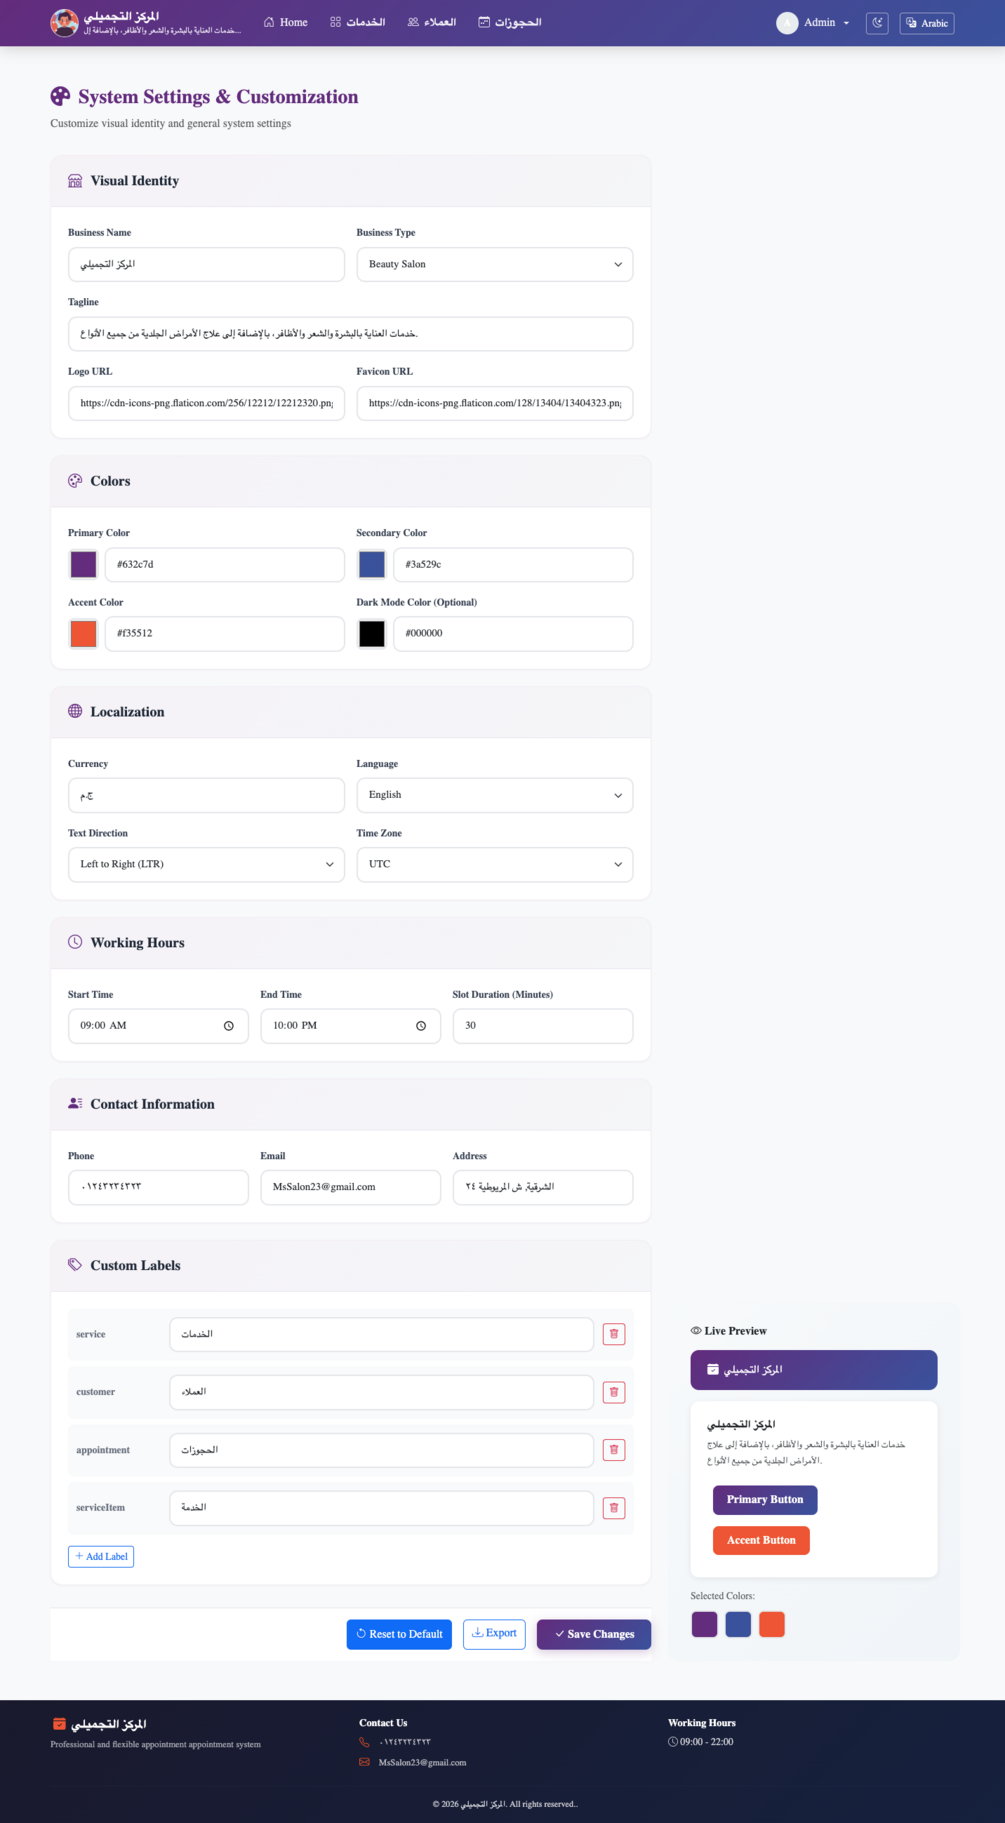Remove the appointment label with trash icon

[x=614, y=1450]
